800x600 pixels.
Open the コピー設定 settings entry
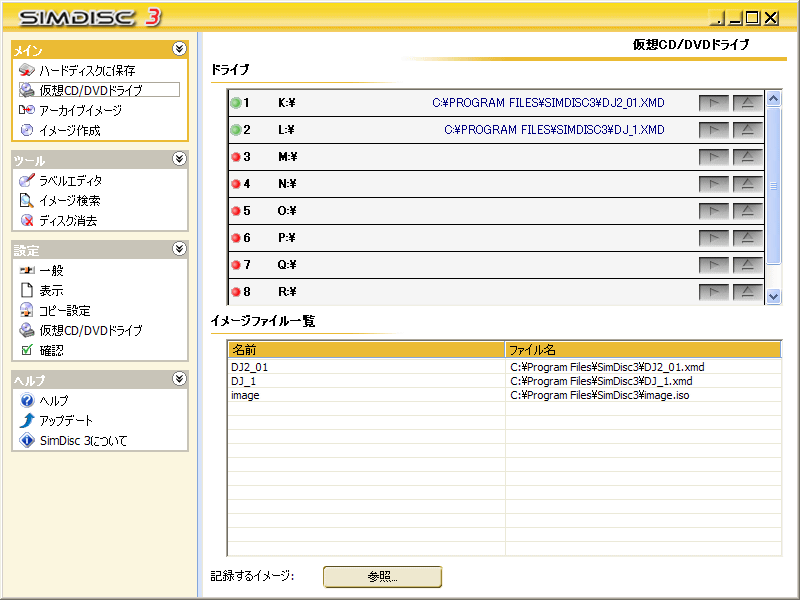coord(65,311)
